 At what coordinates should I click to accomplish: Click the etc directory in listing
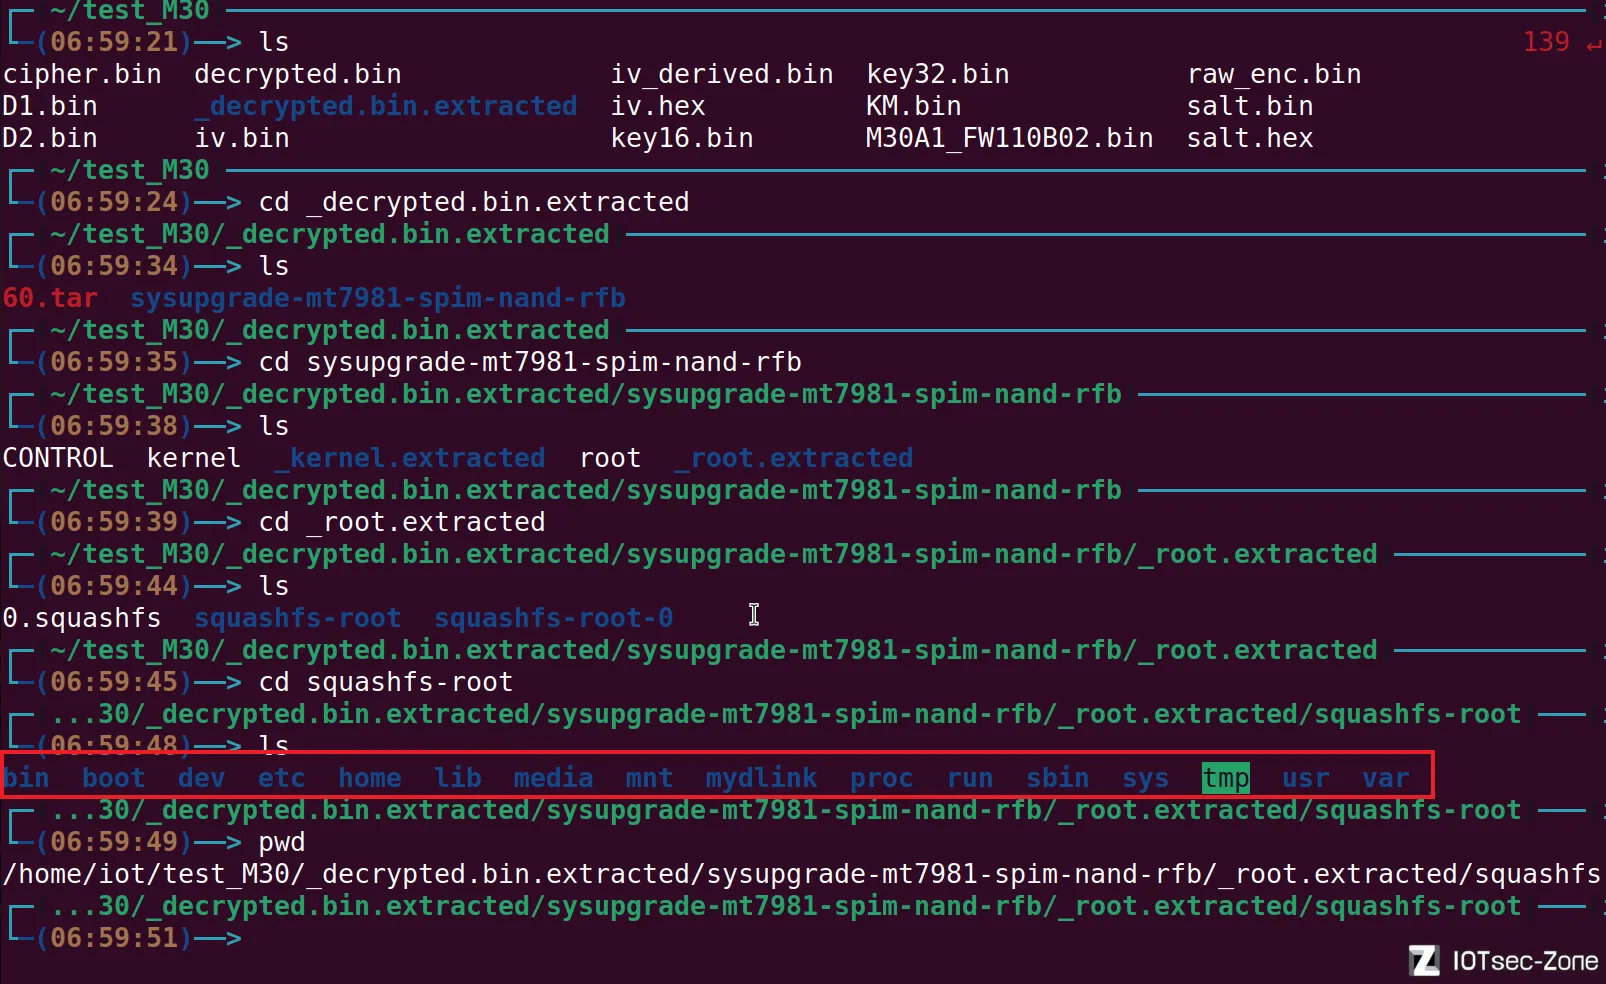(281, 778)
